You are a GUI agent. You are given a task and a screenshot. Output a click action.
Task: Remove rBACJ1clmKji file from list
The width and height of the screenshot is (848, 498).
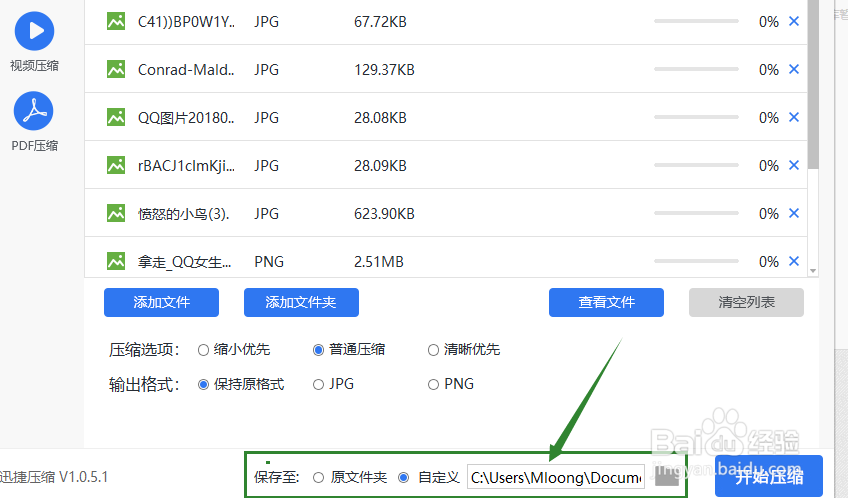pyautogui.click(x=794, y=165)
